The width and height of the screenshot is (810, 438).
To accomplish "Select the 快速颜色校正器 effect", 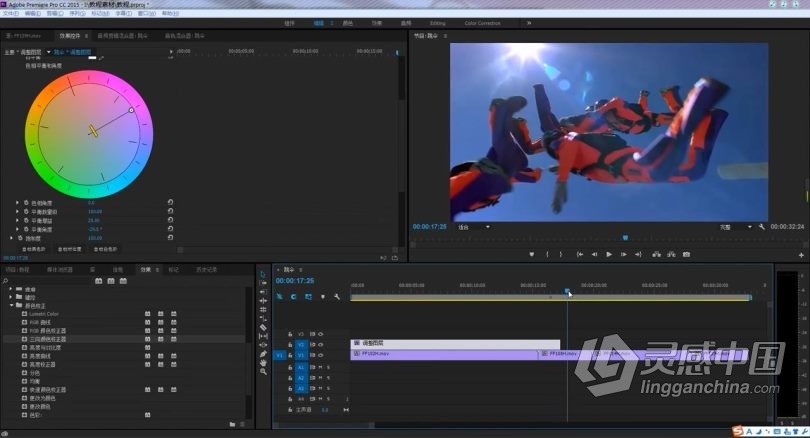I will [48, 389].
